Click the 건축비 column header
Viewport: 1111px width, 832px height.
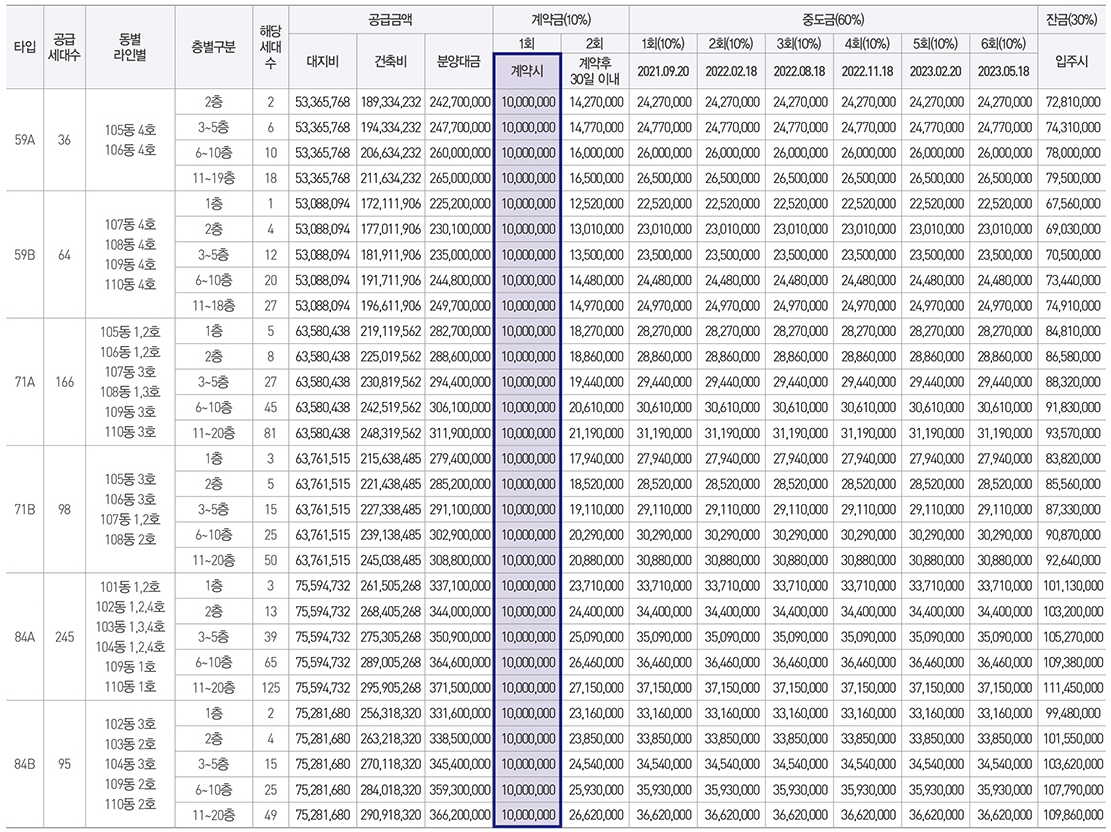coord(390,61)
